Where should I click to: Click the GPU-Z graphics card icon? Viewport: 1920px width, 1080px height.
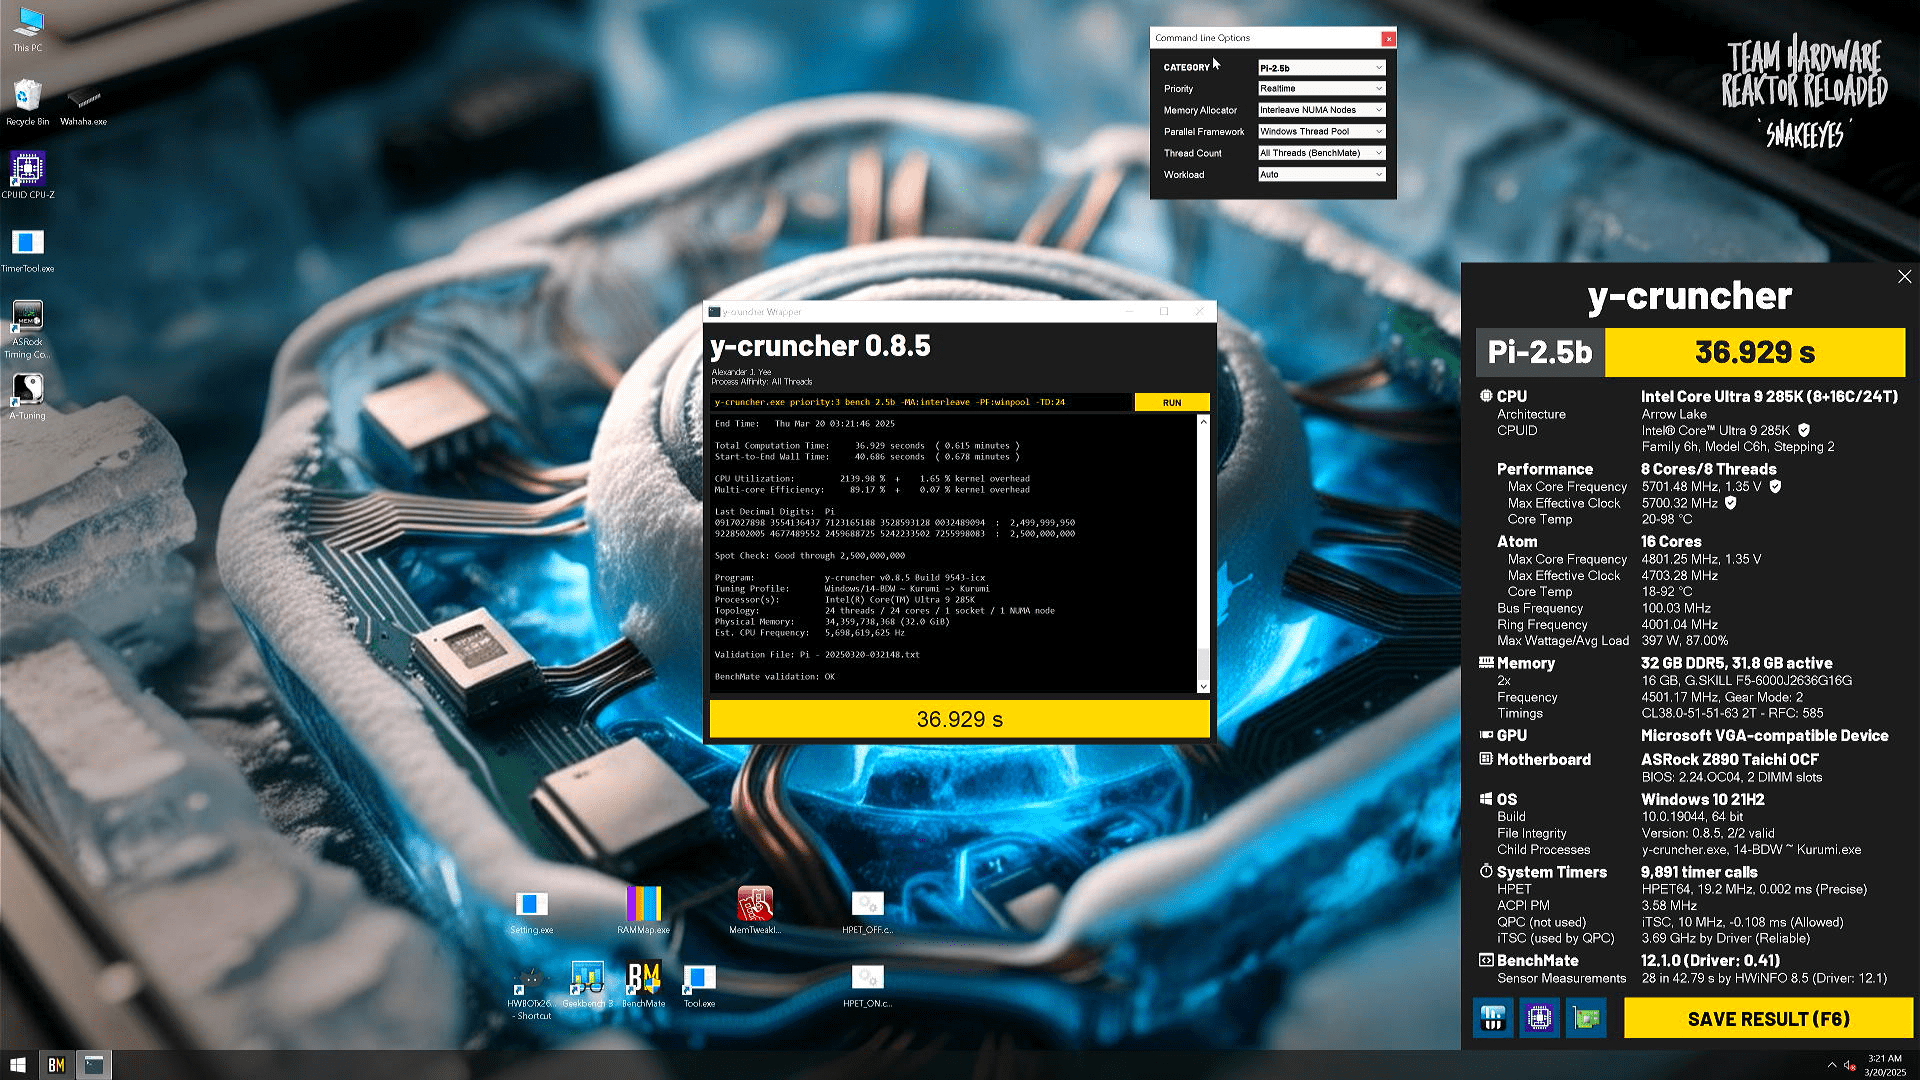(1586, 1018)
